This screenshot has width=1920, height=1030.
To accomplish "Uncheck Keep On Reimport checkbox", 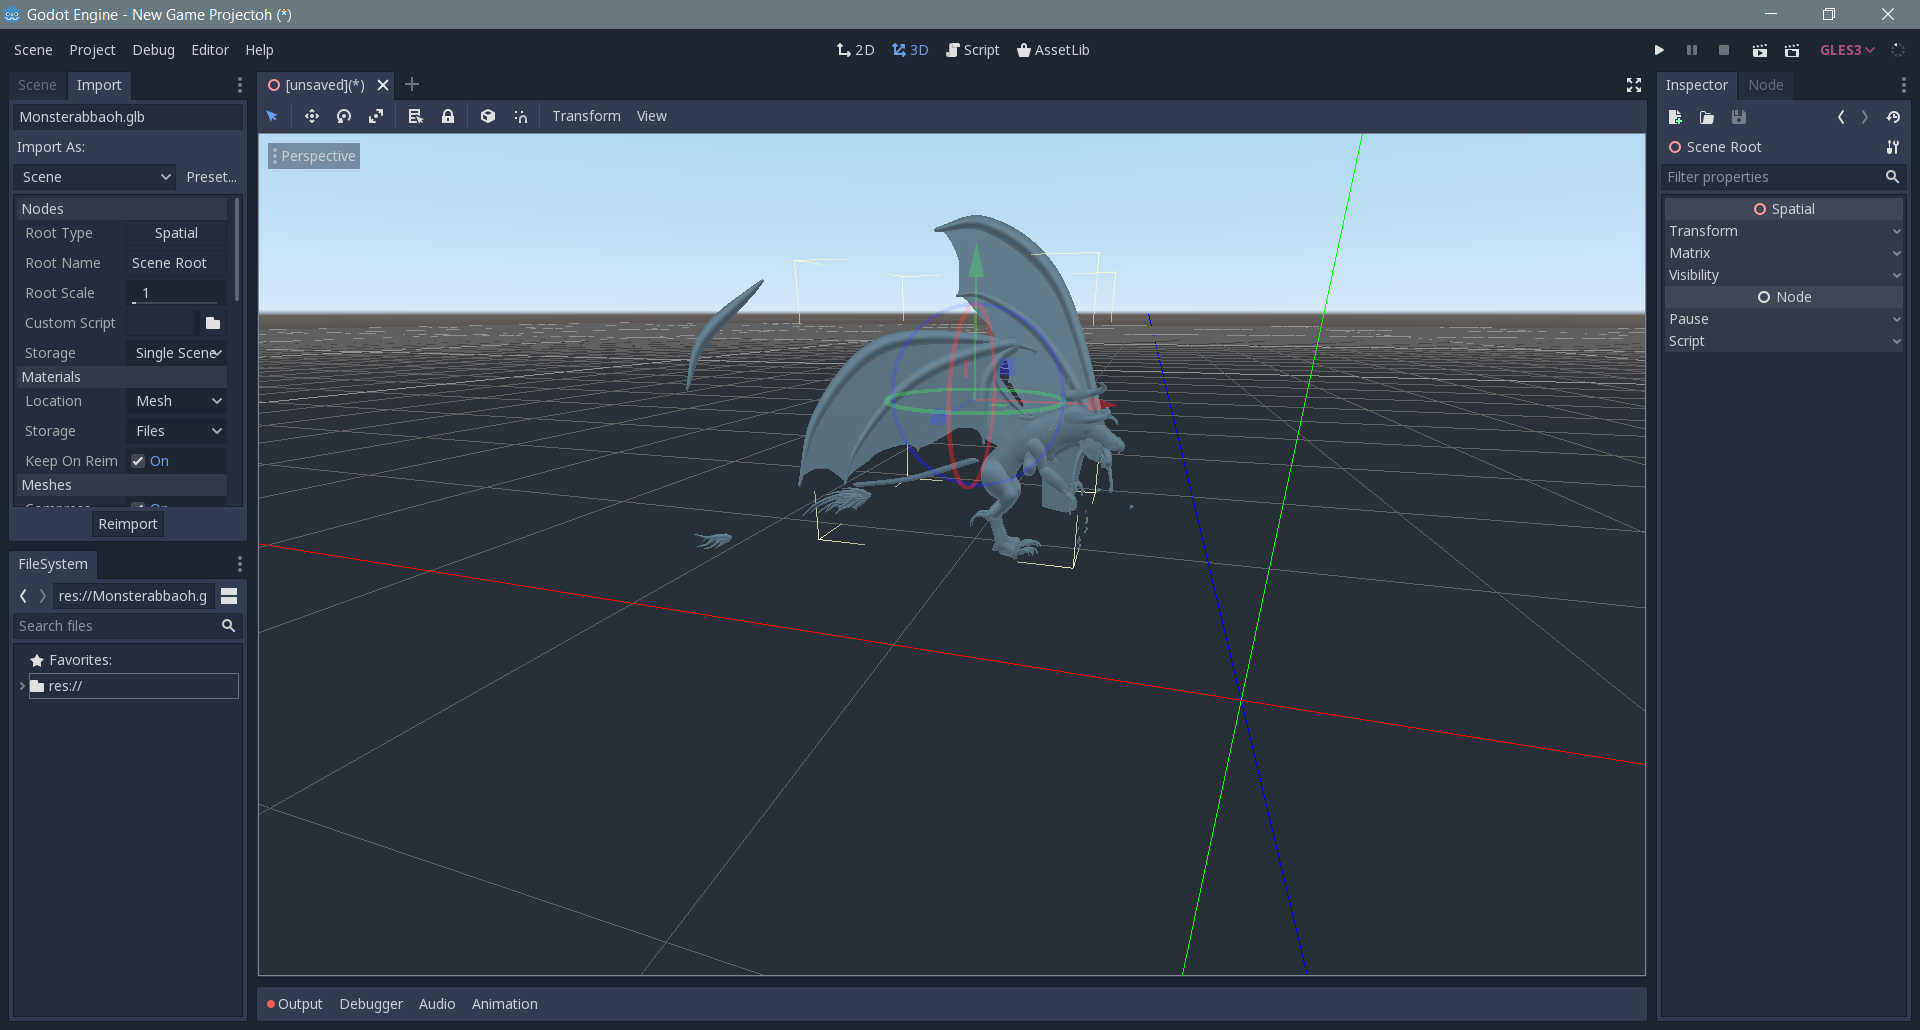I will click(x=138, y=461).
